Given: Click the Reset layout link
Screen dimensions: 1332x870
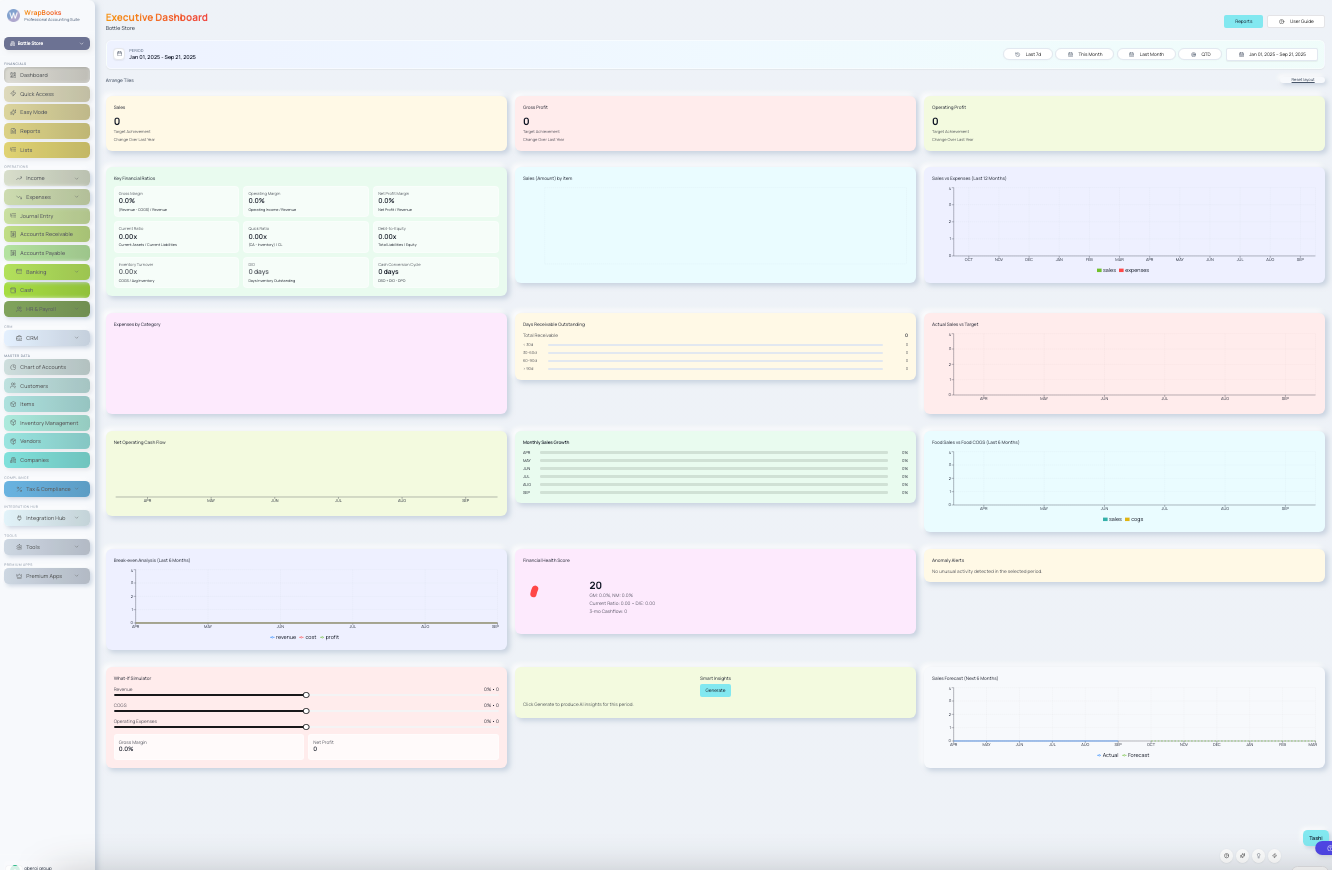Looking at the screenshot, I should point(1302,79).
